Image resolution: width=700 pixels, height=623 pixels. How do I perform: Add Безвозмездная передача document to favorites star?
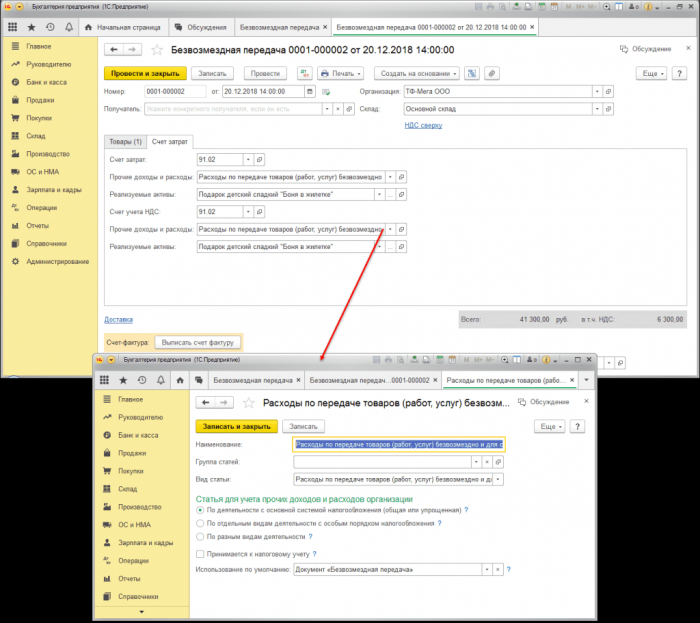click(157, 48)
